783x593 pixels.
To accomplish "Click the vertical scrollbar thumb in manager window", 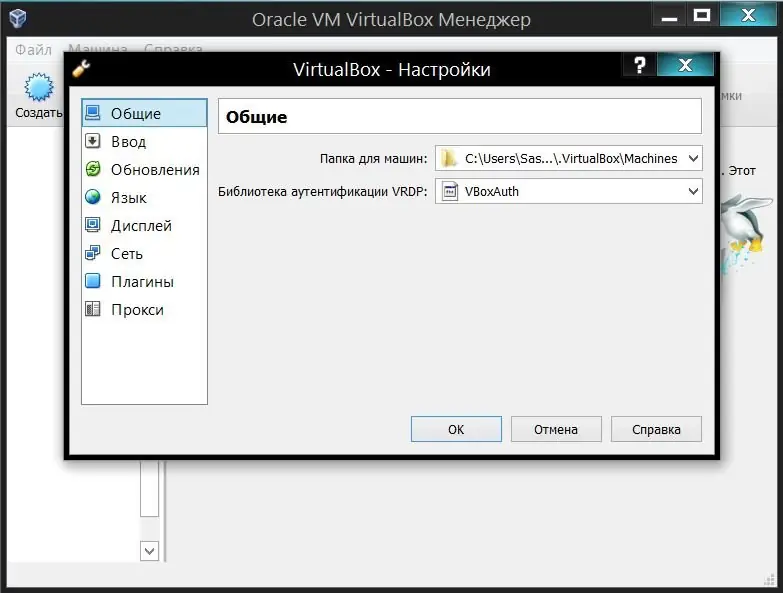I will coord(149,488).
